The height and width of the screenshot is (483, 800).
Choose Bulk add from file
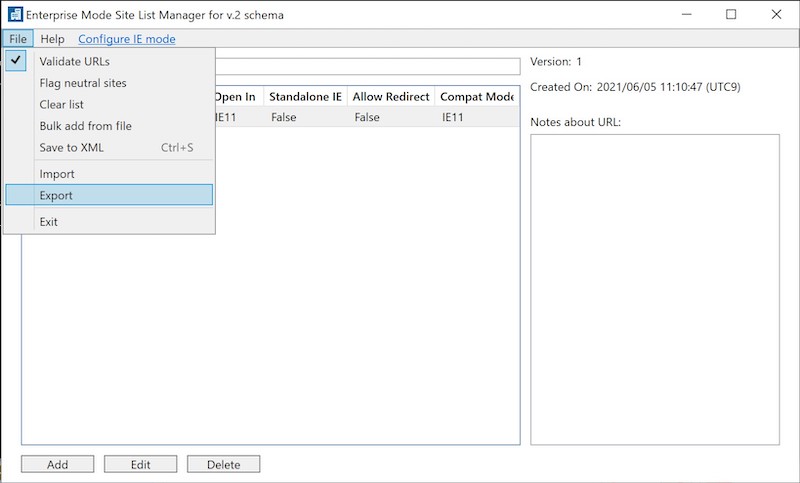(109, 125)
